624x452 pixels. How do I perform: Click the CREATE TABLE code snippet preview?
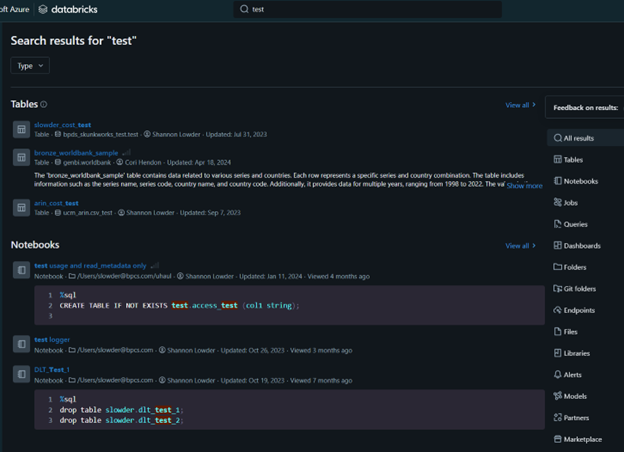pyautogui.click(x=289, y=305)
